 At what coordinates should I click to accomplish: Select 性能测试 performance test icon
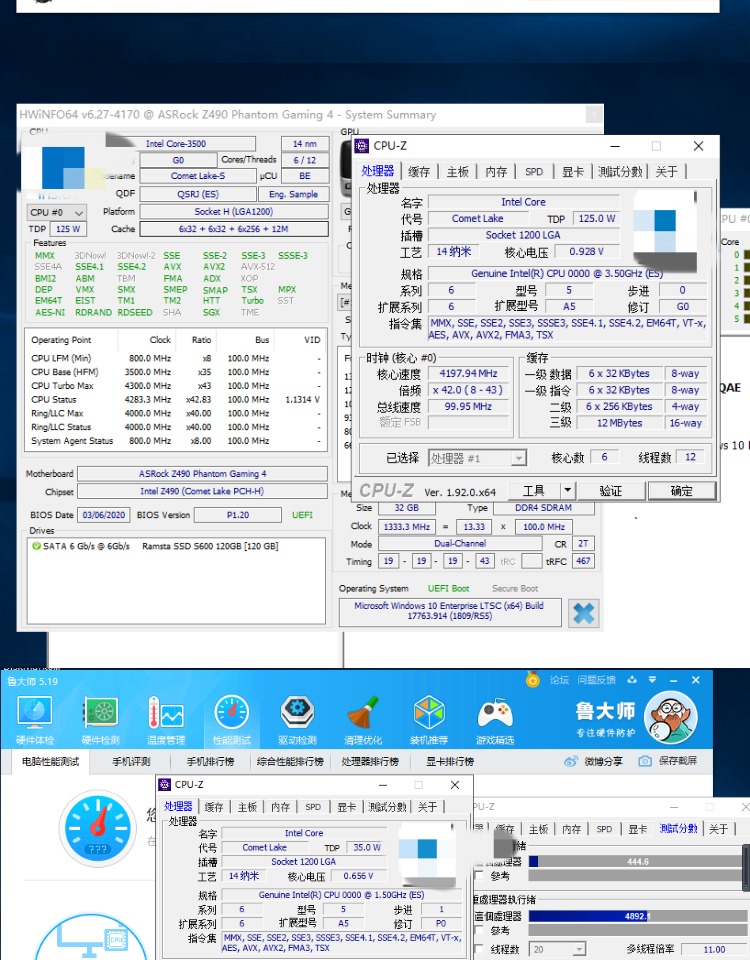[x=231, y=720]
